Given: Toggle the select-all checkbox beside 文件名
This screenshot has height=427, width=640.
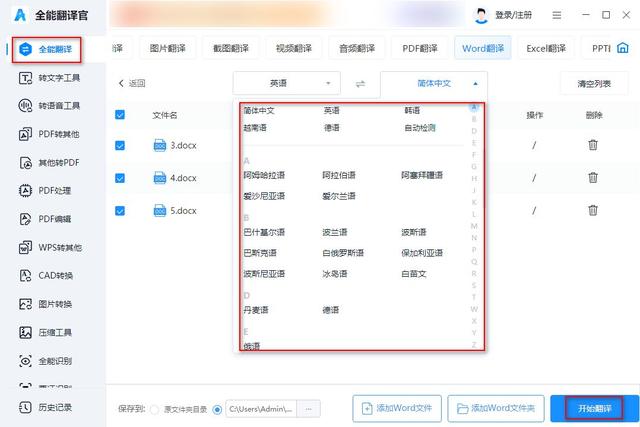Looking at the screenshot, I should click(x=120, y=115).
